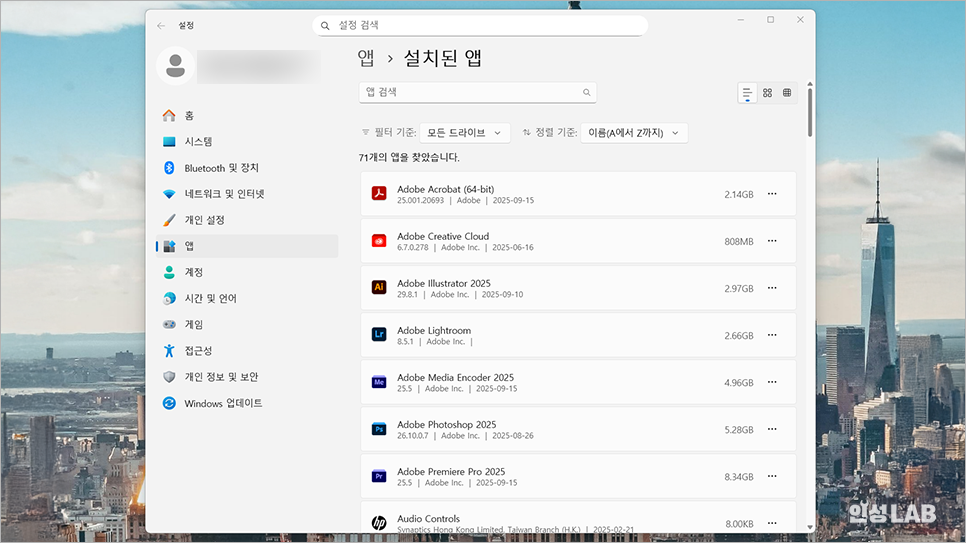The width and height of the screenshot is (966, 543).
Task: Click the scrollbar up arrow
Action: [x=810, y=84]
